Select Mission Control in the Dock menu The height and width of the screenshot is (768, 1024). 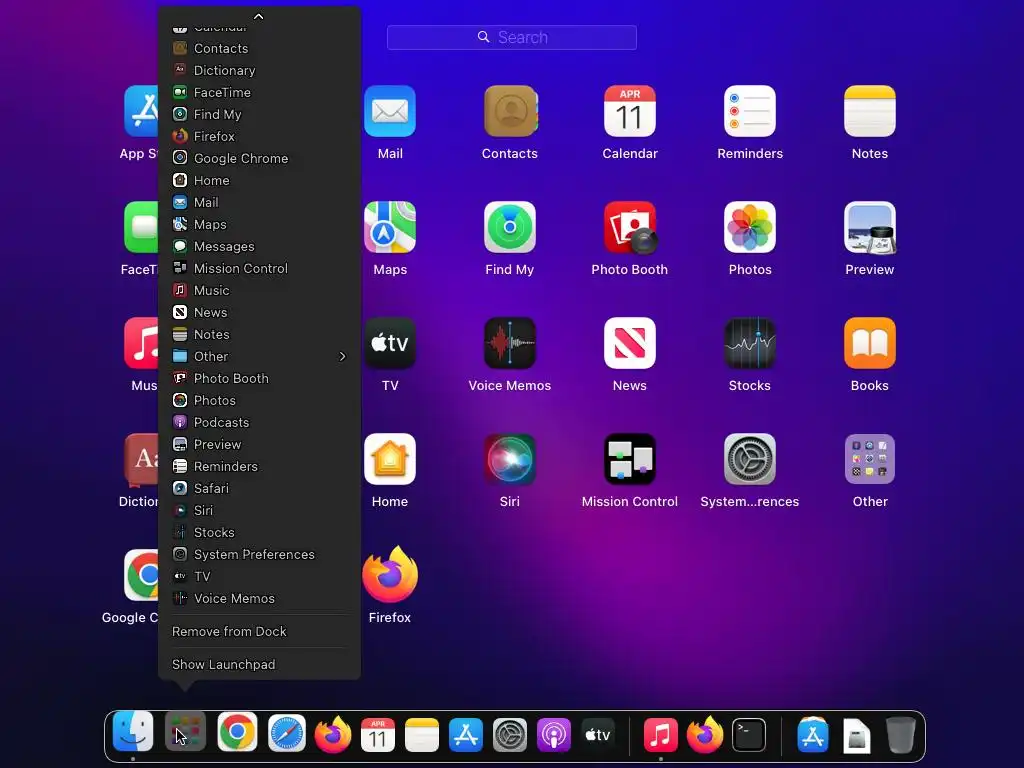[x=259, y=268]
